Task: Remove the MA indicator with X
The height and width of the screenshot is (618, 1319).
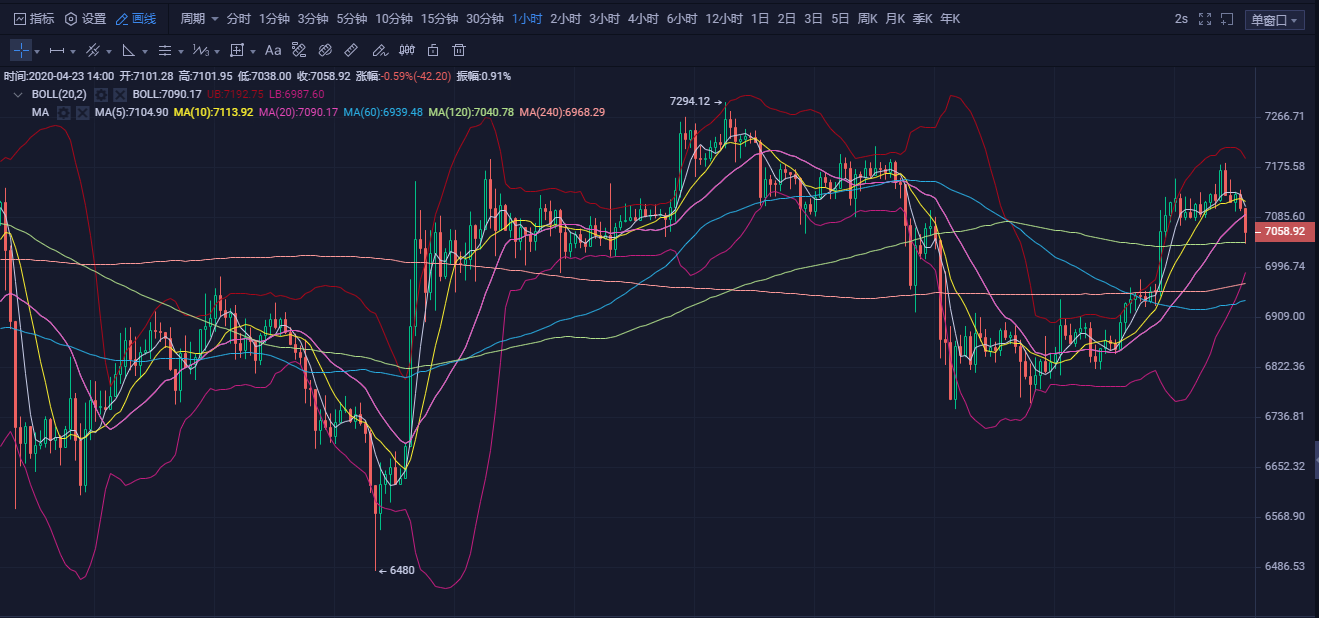Action: point(83,112)
